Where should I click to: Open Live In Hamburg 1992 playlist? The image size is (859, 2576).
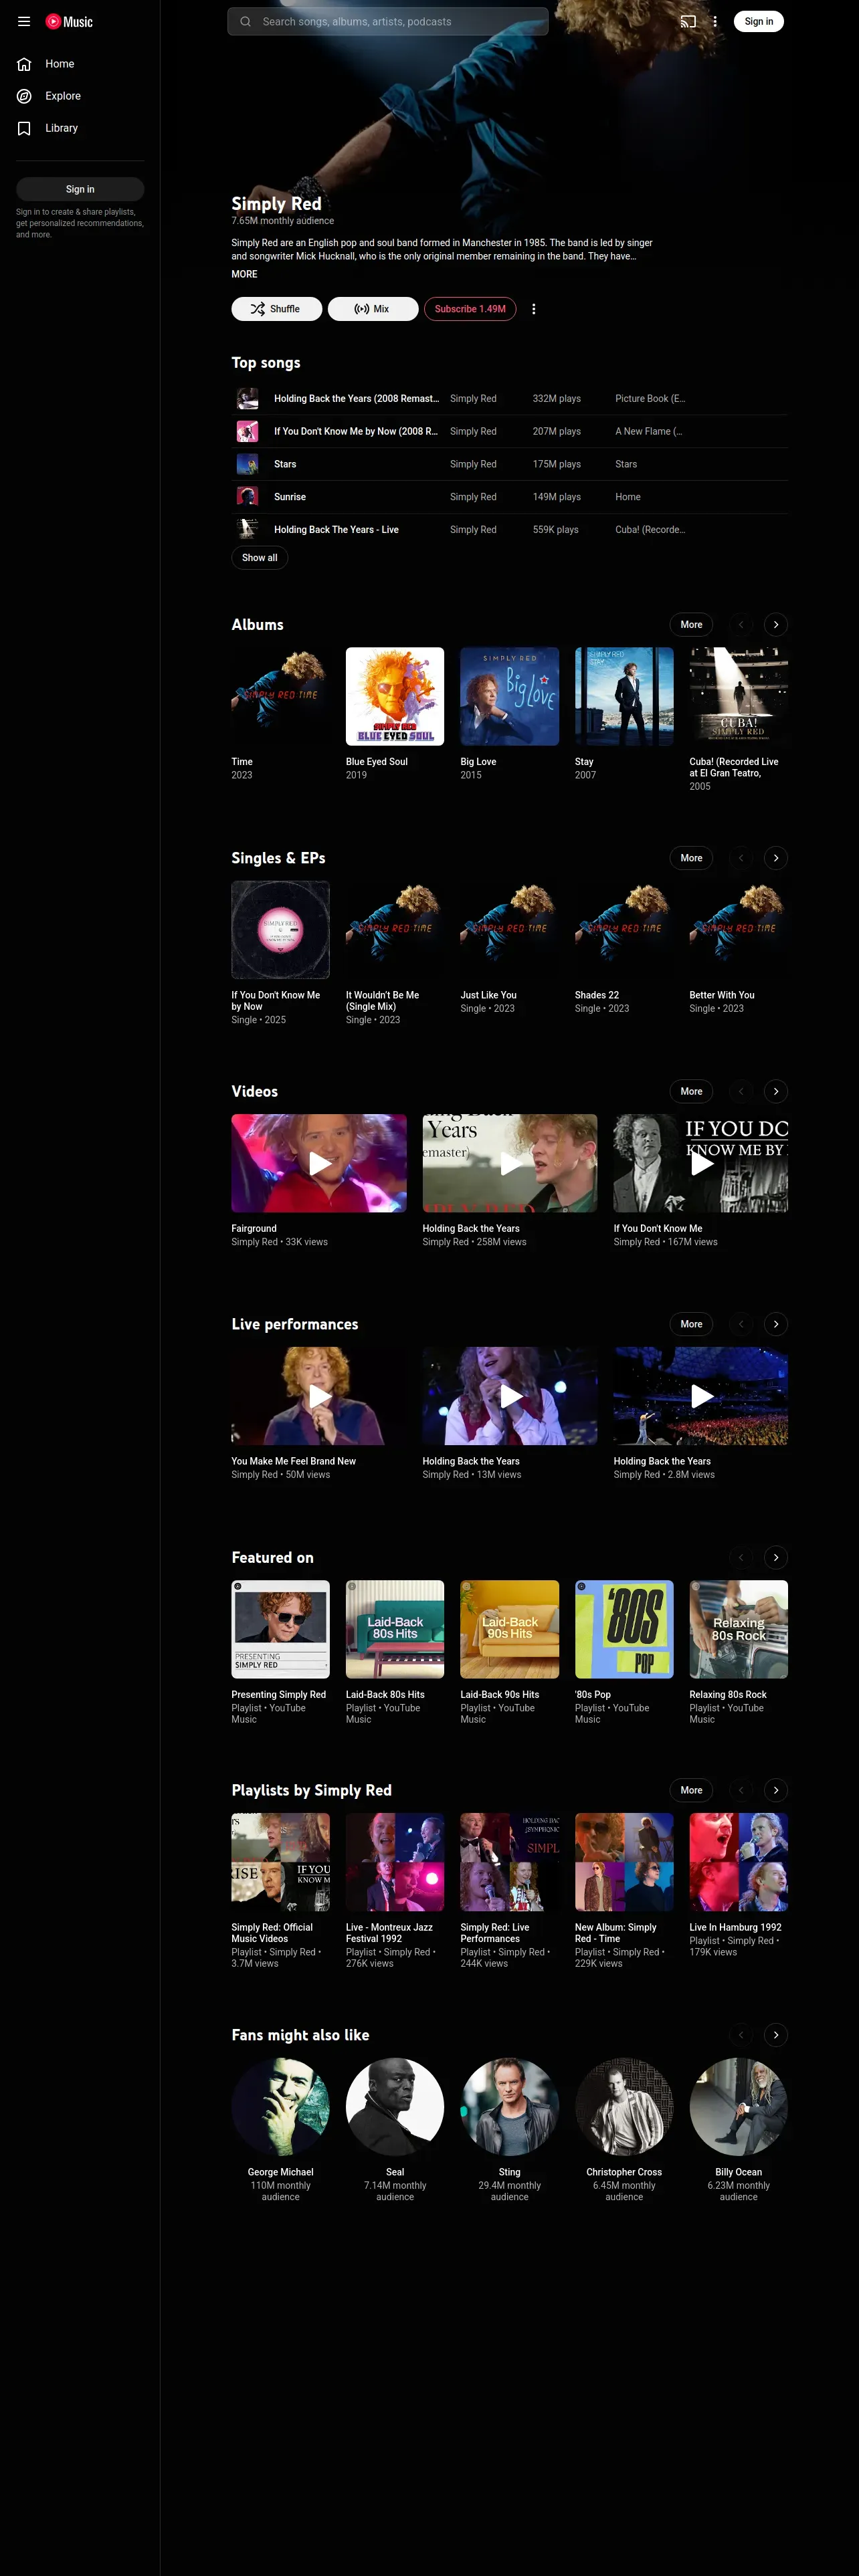[x=738, y=1862]
